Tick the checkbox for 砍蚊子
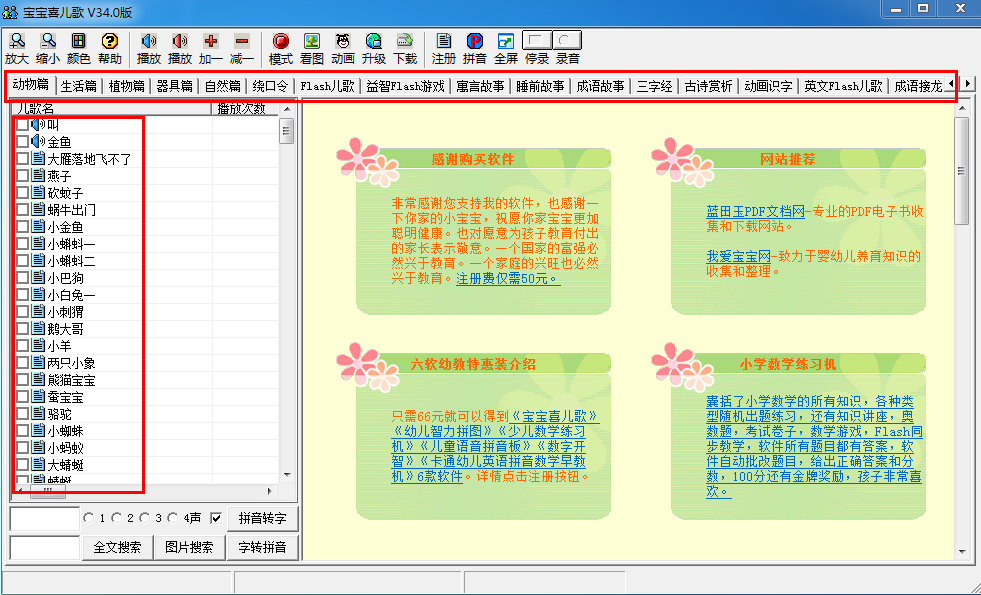 click(22, 192)
